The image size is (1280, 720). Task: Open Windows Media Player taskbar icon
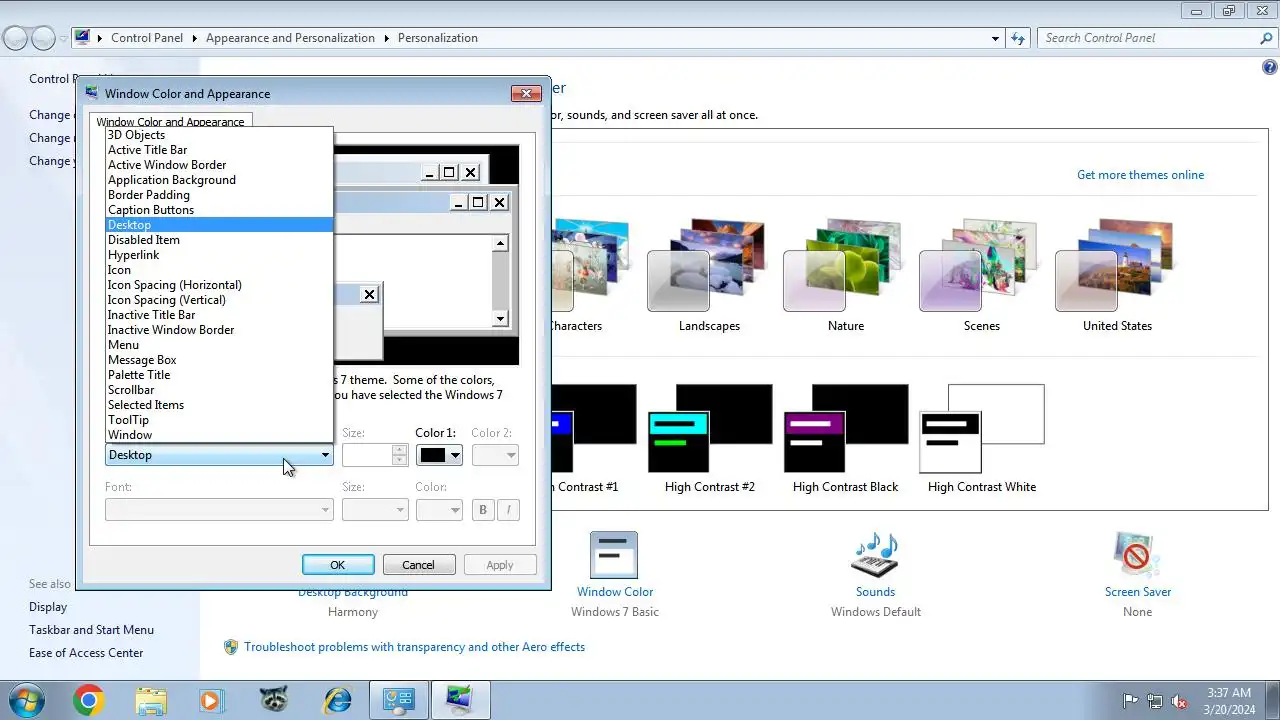pyautogui.click(x=211, y=700)
